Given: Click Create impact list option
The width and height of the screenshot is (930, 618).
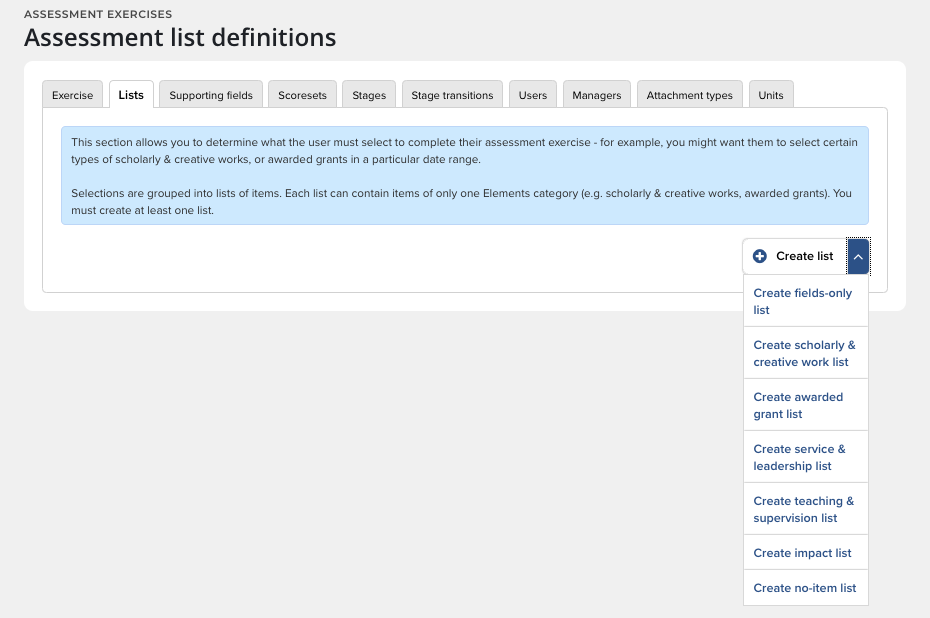Looking at the screenshot, I should 805,553.
